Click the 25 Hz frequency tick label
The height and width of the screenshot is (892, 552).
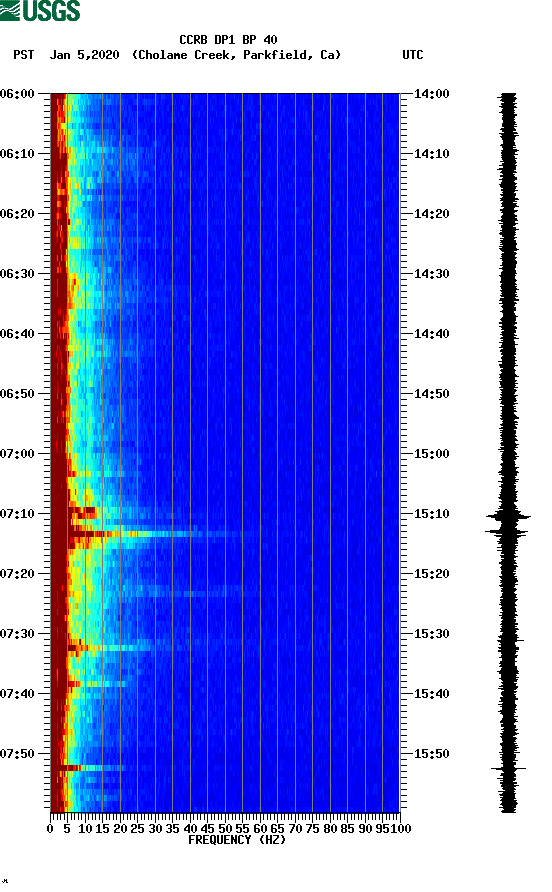137,829
